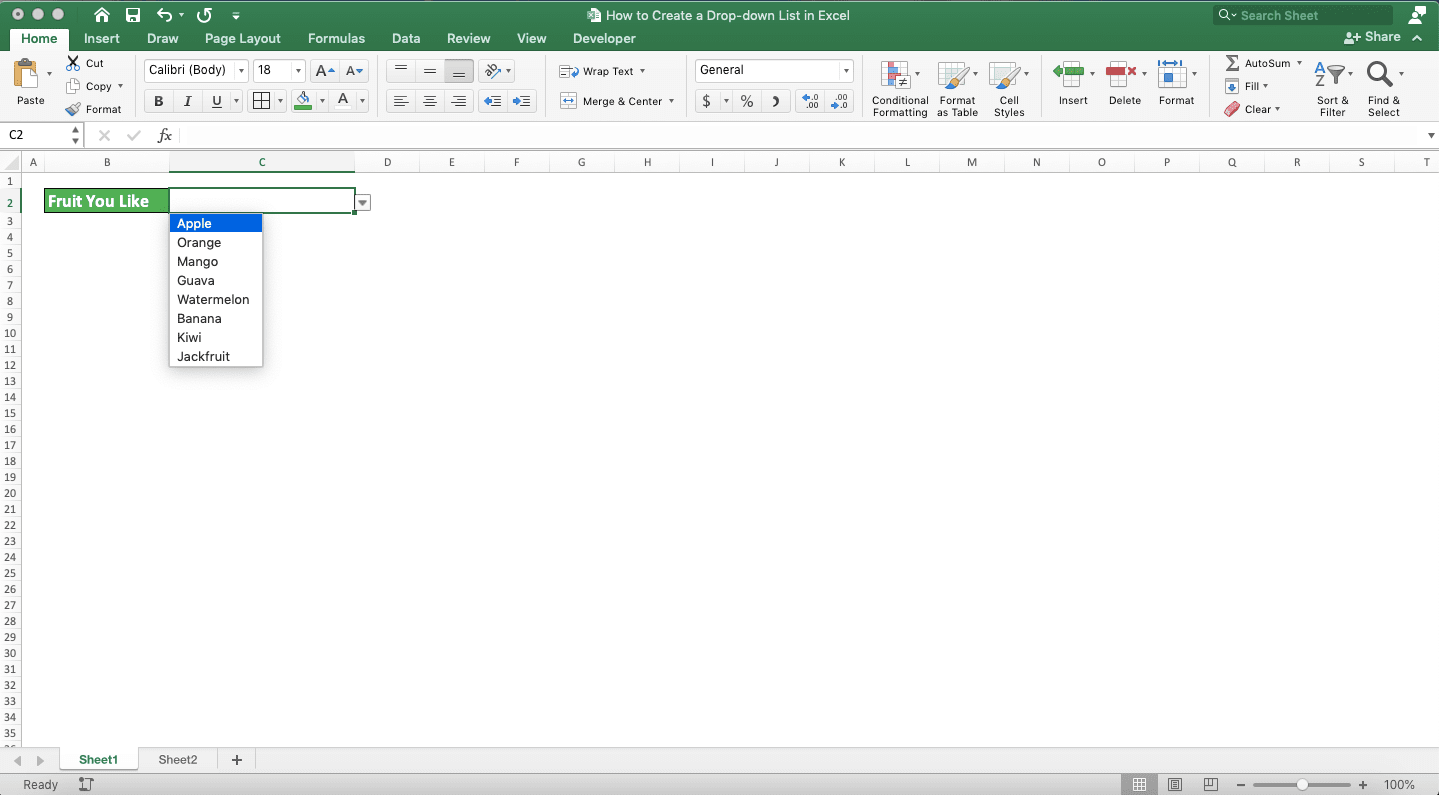Image resolution: width=1439 pixels, height=795 pixels.
Task: Decrease decimal places
Action: [840, 101]
